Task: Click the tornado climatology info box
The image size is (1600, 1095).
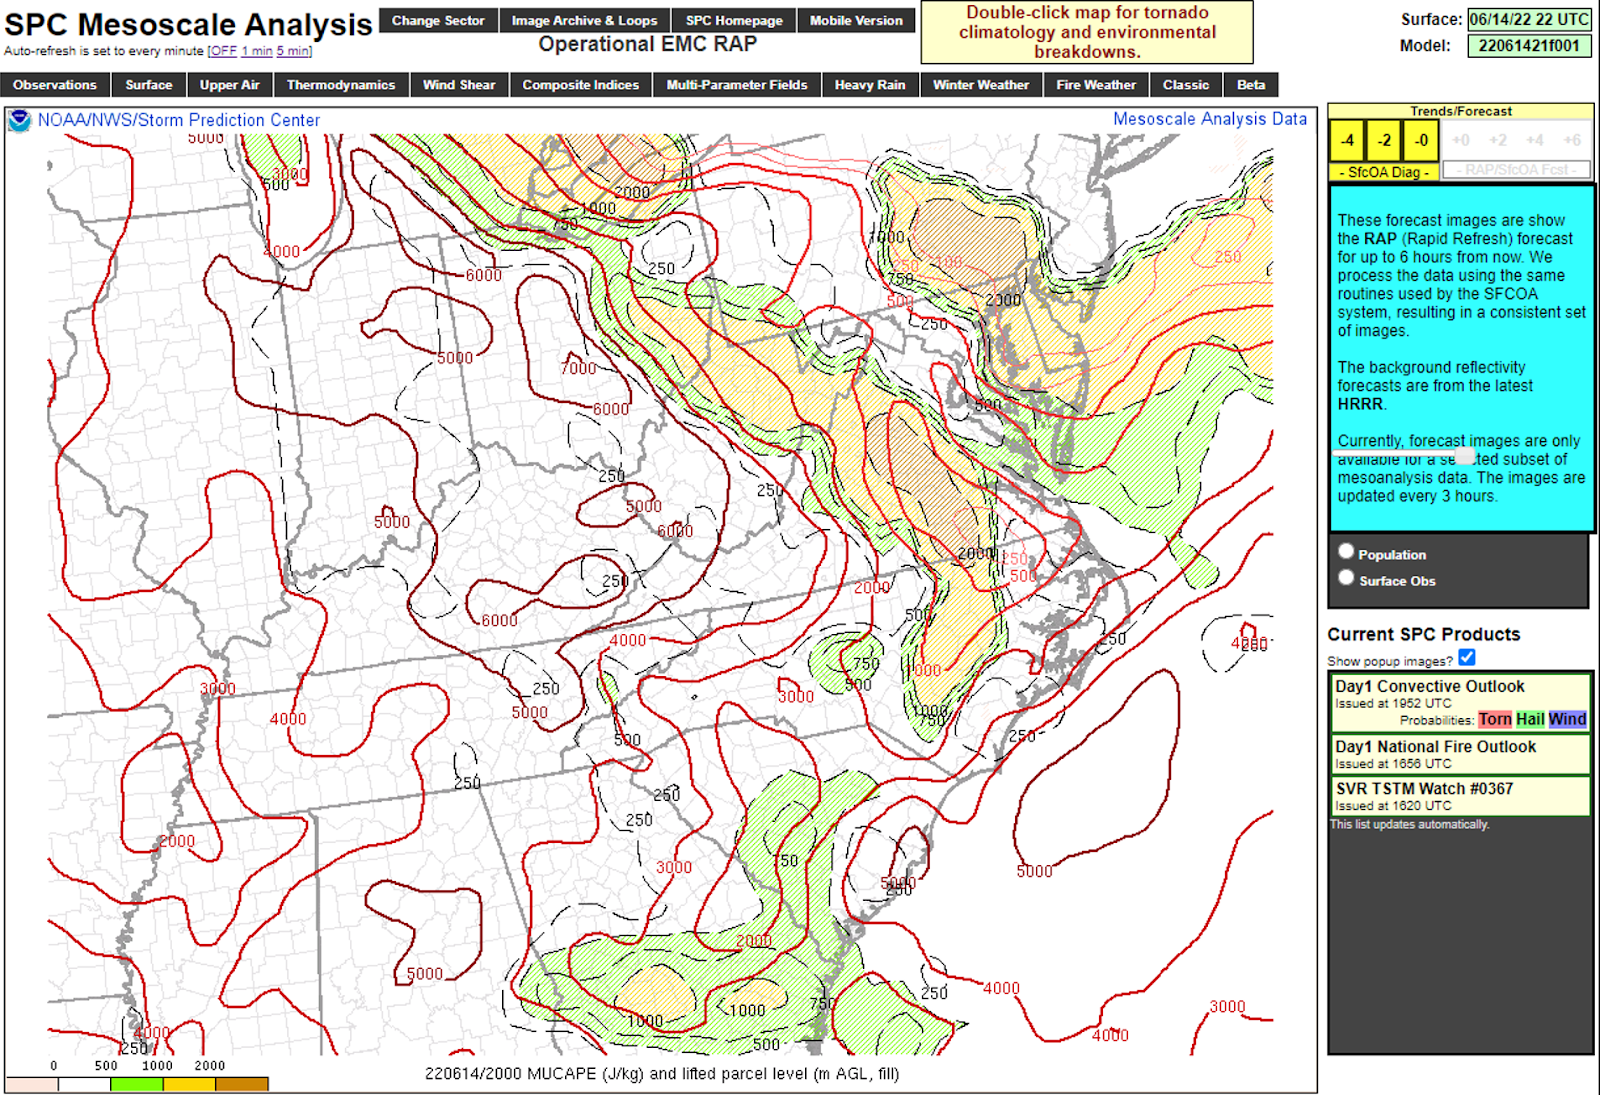Action: [1087, 32]
